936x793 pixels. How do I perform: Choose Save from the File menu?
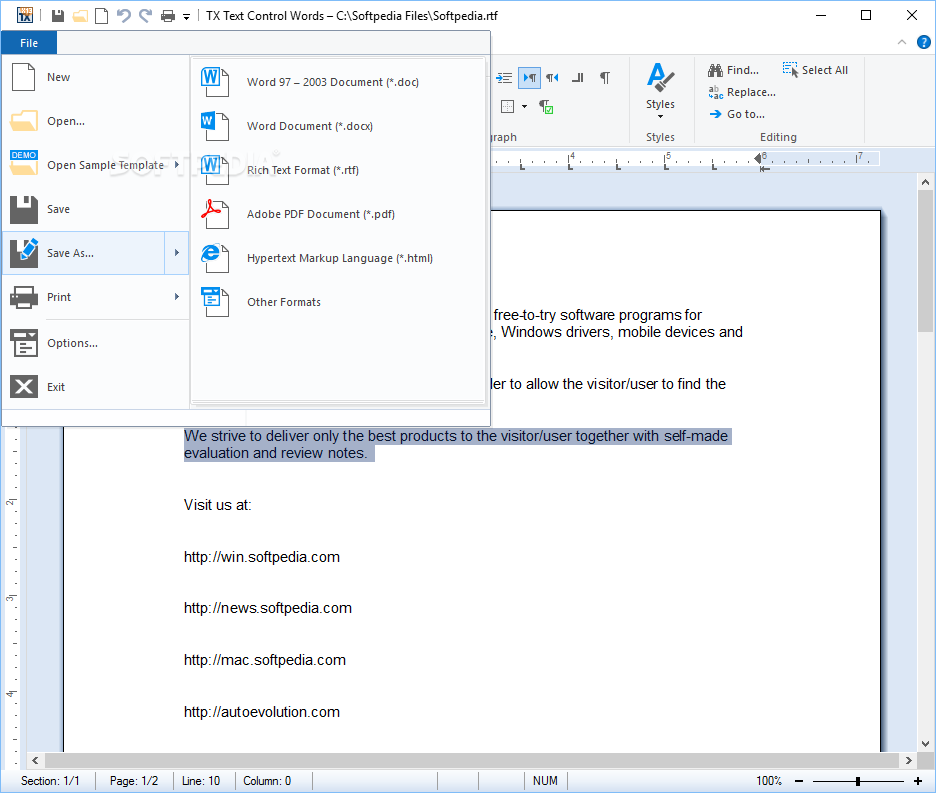(96, 209)
